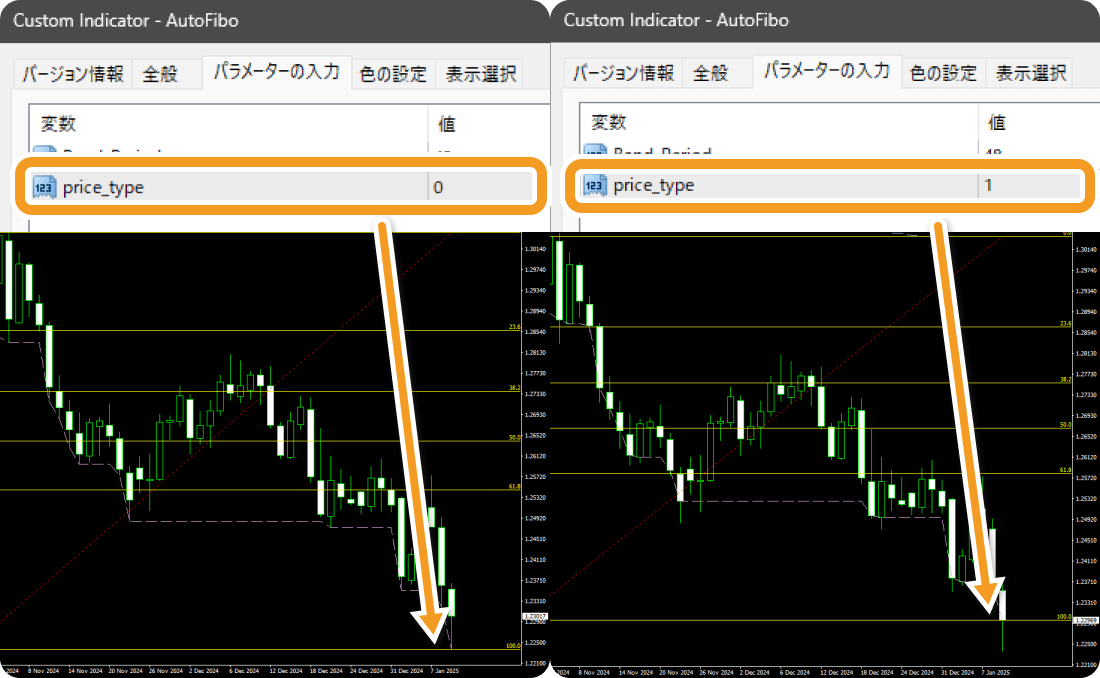Click 100.0 Fibonacci level label on left chart
Image resolution: width=1100 pixels, height=678 pixels.
[513, 646]
